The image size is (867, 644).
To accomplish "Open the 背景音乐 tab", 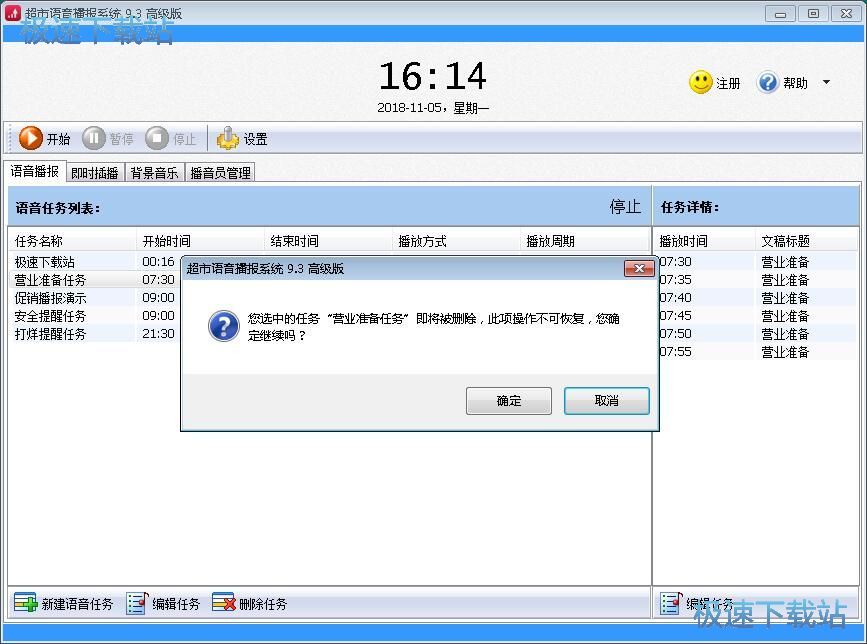I will [x=154, y=173].
